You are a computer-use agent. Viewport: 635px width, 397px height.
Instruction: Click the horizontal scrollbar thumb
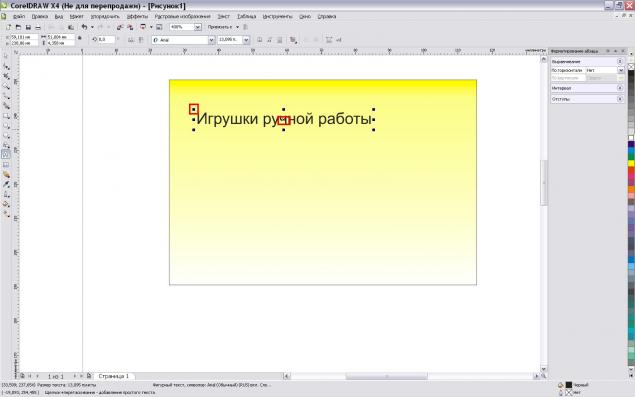pos(386,376)
